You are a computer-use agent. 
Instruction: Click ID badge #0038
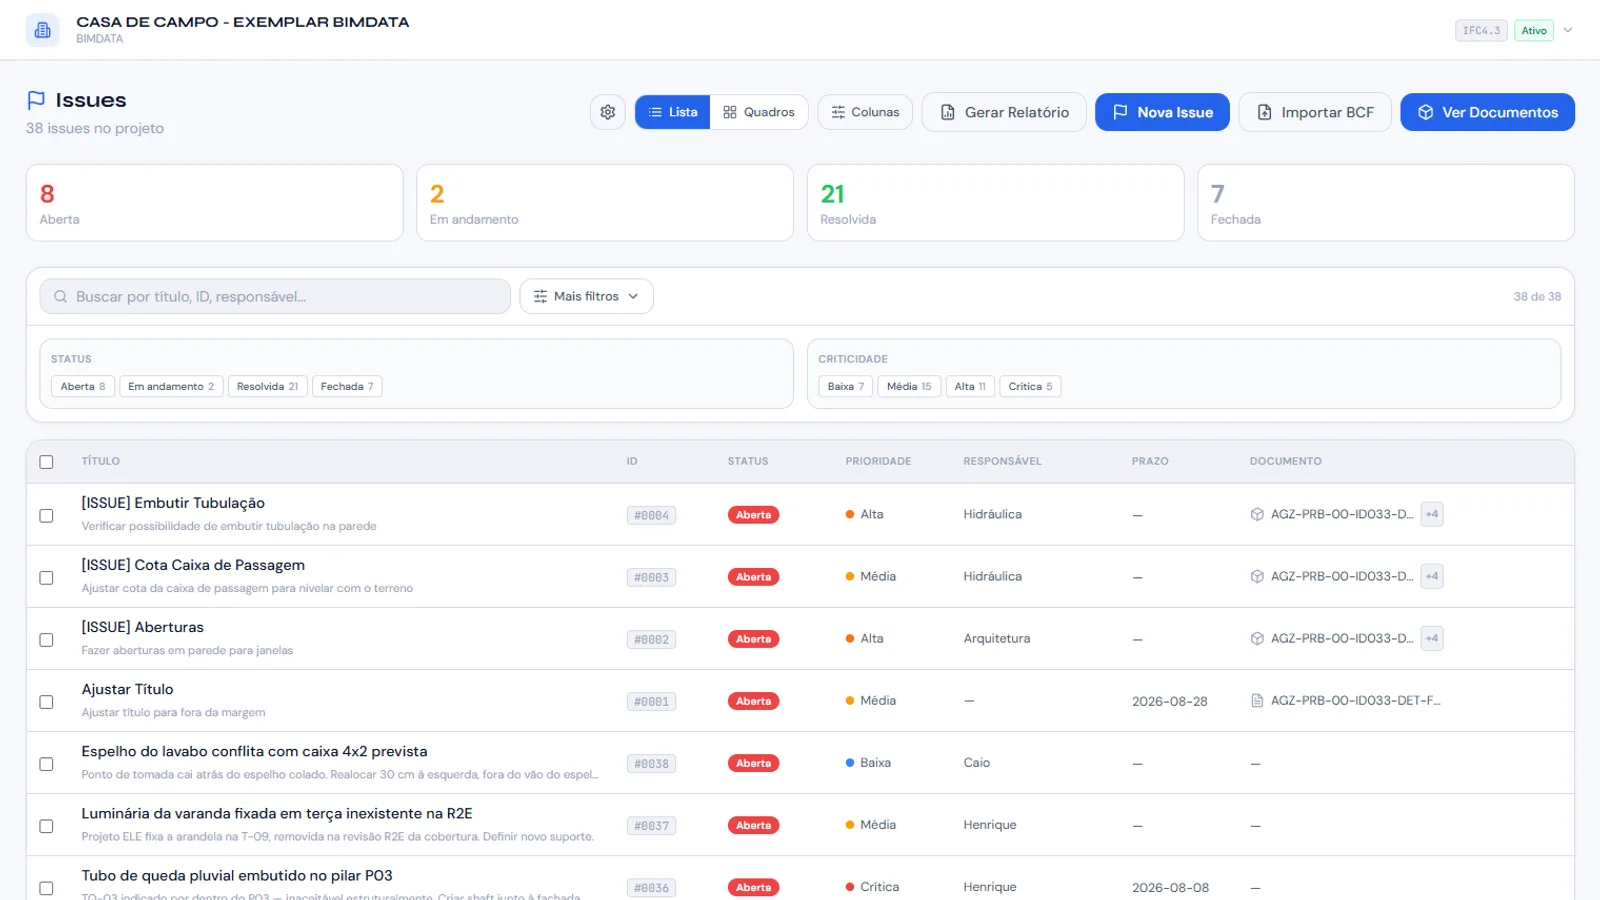[651, 763]
